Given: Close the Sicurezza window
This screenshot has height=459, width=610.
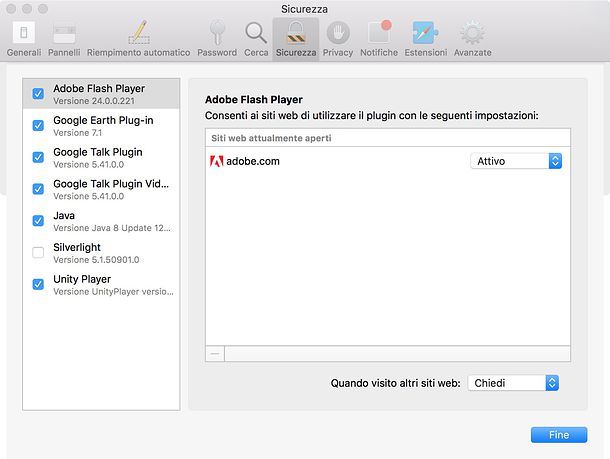Looking at the screenshot, I should (x=11, y=9).
